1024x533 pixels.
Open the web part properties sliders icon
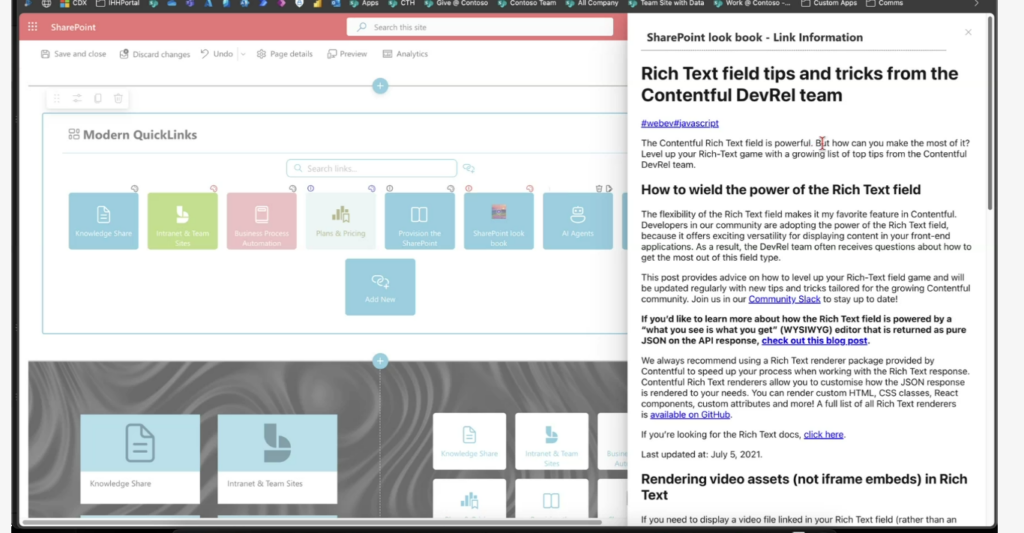pos(77,98)
